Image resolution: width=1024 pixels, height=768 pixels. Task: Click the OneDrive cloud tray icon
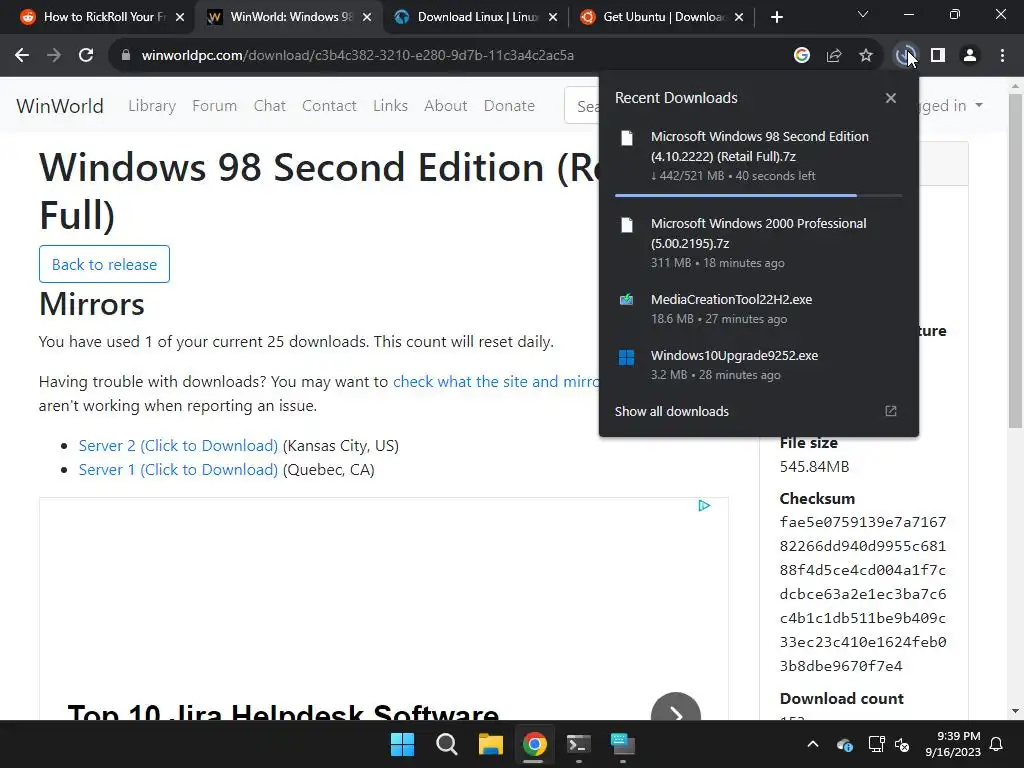pyautogui.click(x=844, y=744)
